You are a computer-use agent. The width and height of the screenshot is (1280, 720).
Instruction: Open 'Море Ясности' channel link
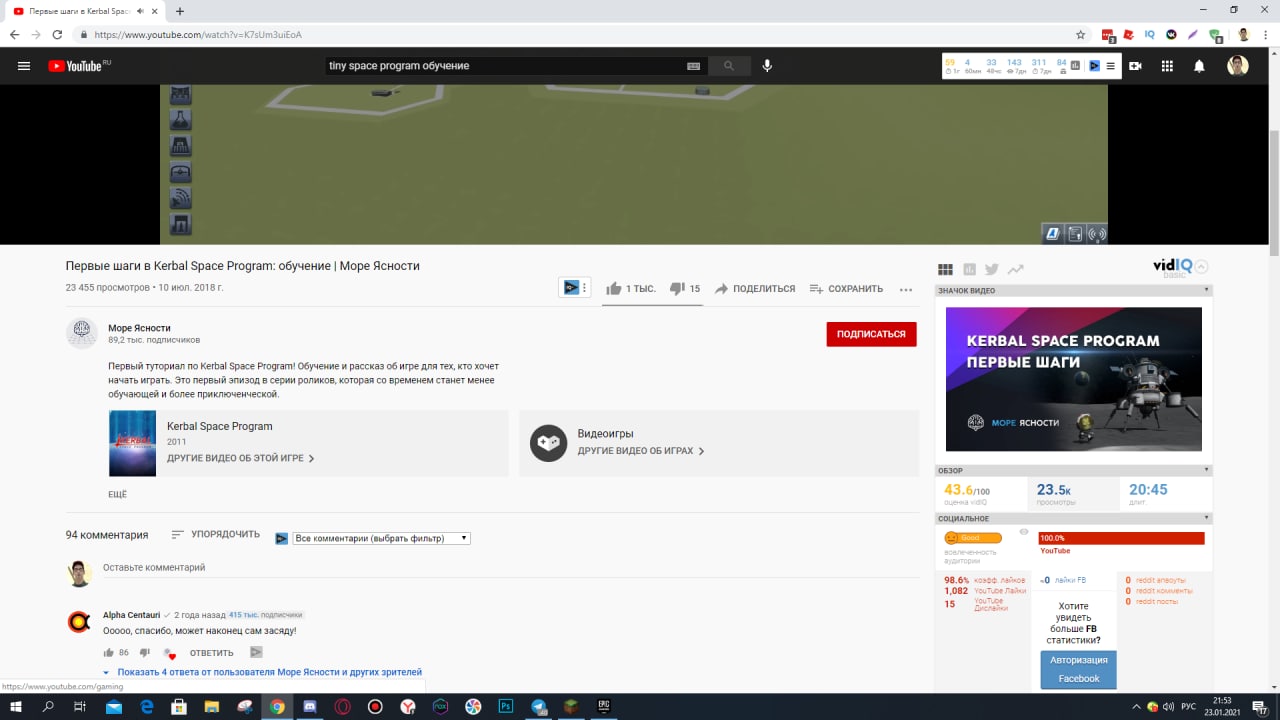[139, 328]
